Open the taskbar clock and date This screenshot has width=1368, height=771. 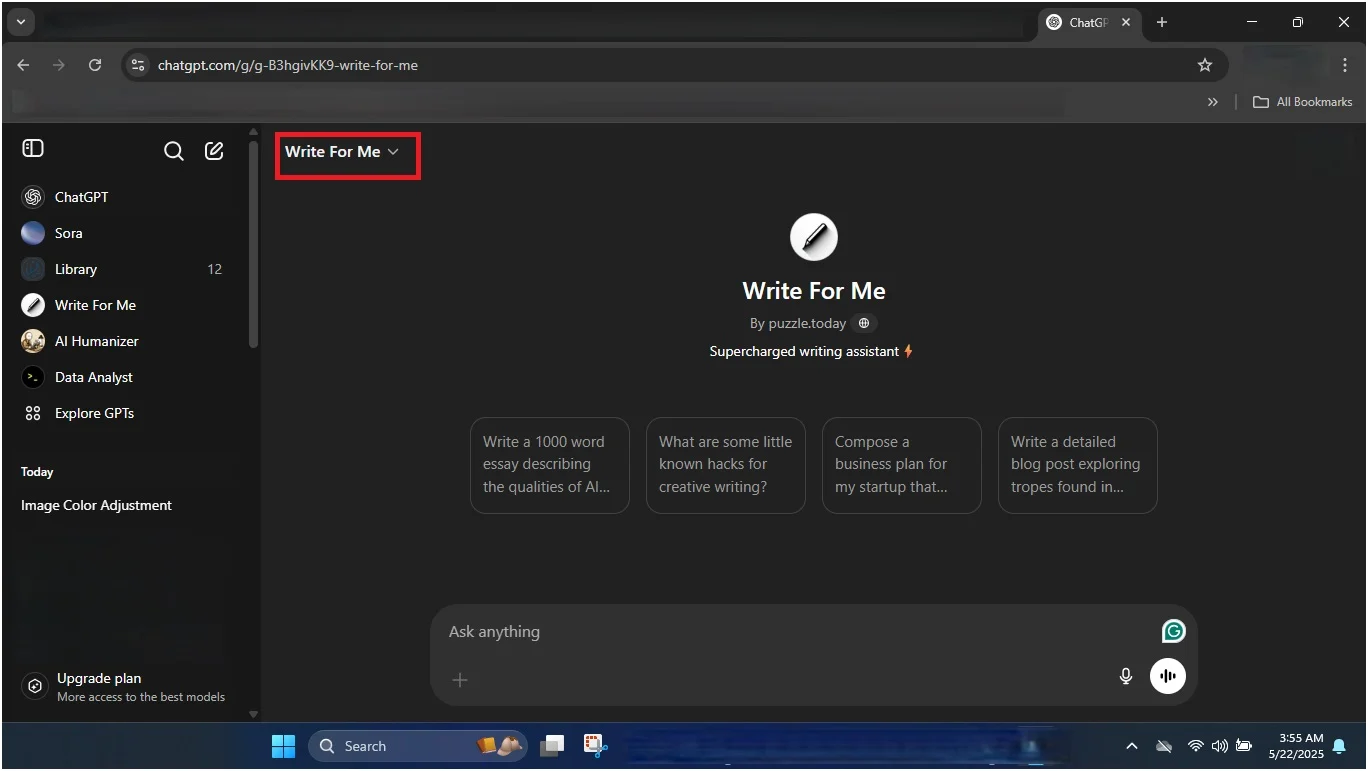coord(1295,746)
